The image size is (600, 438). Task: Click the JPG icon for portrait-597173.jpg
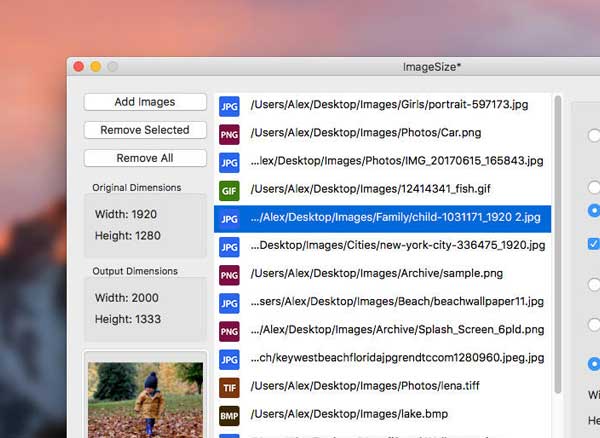pyautogui.click(x=229, y=106)
